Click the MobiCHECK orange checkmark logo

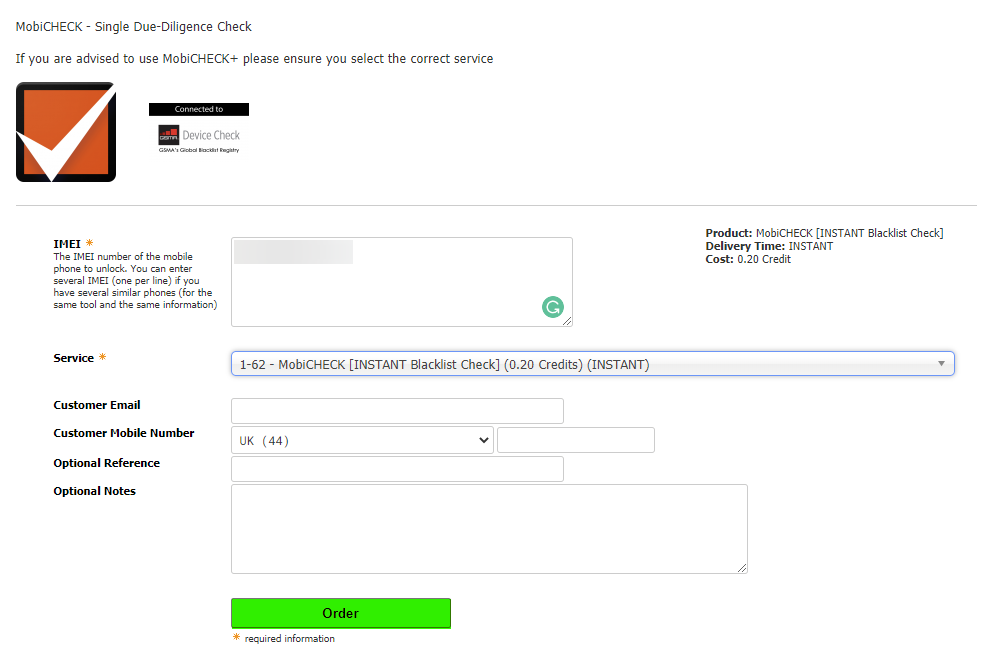pyautogui.click(x=66, y=132)
